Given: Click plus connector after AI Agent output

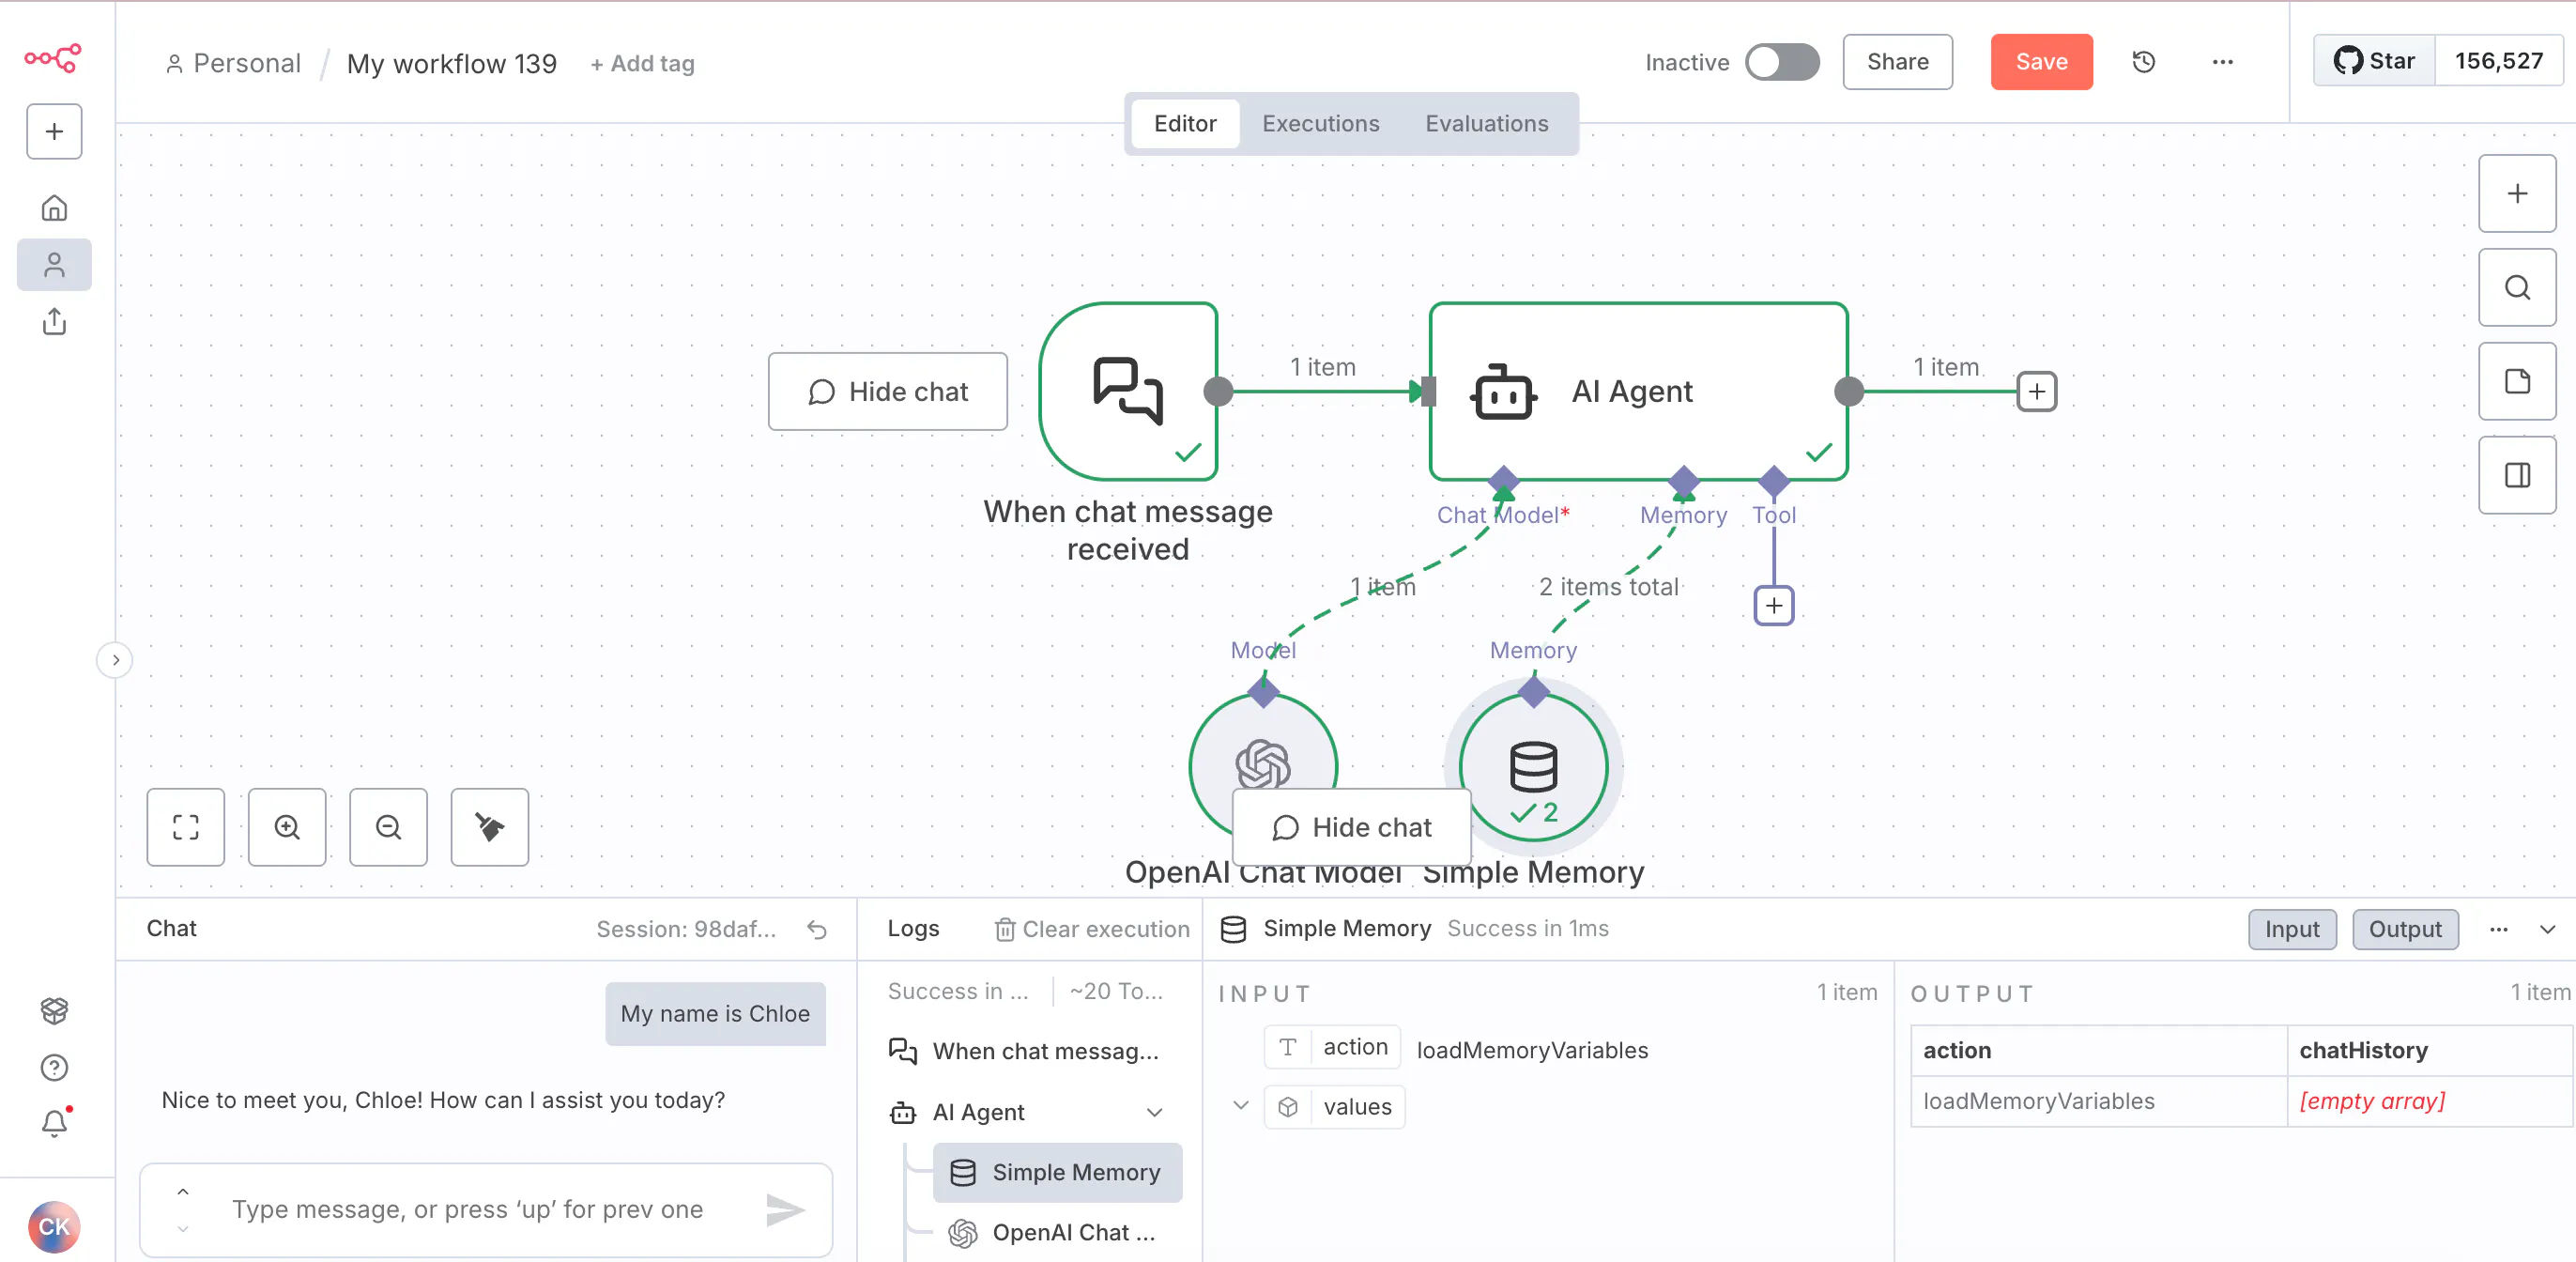Looking at the screenshot, I should pos(2037,391).
